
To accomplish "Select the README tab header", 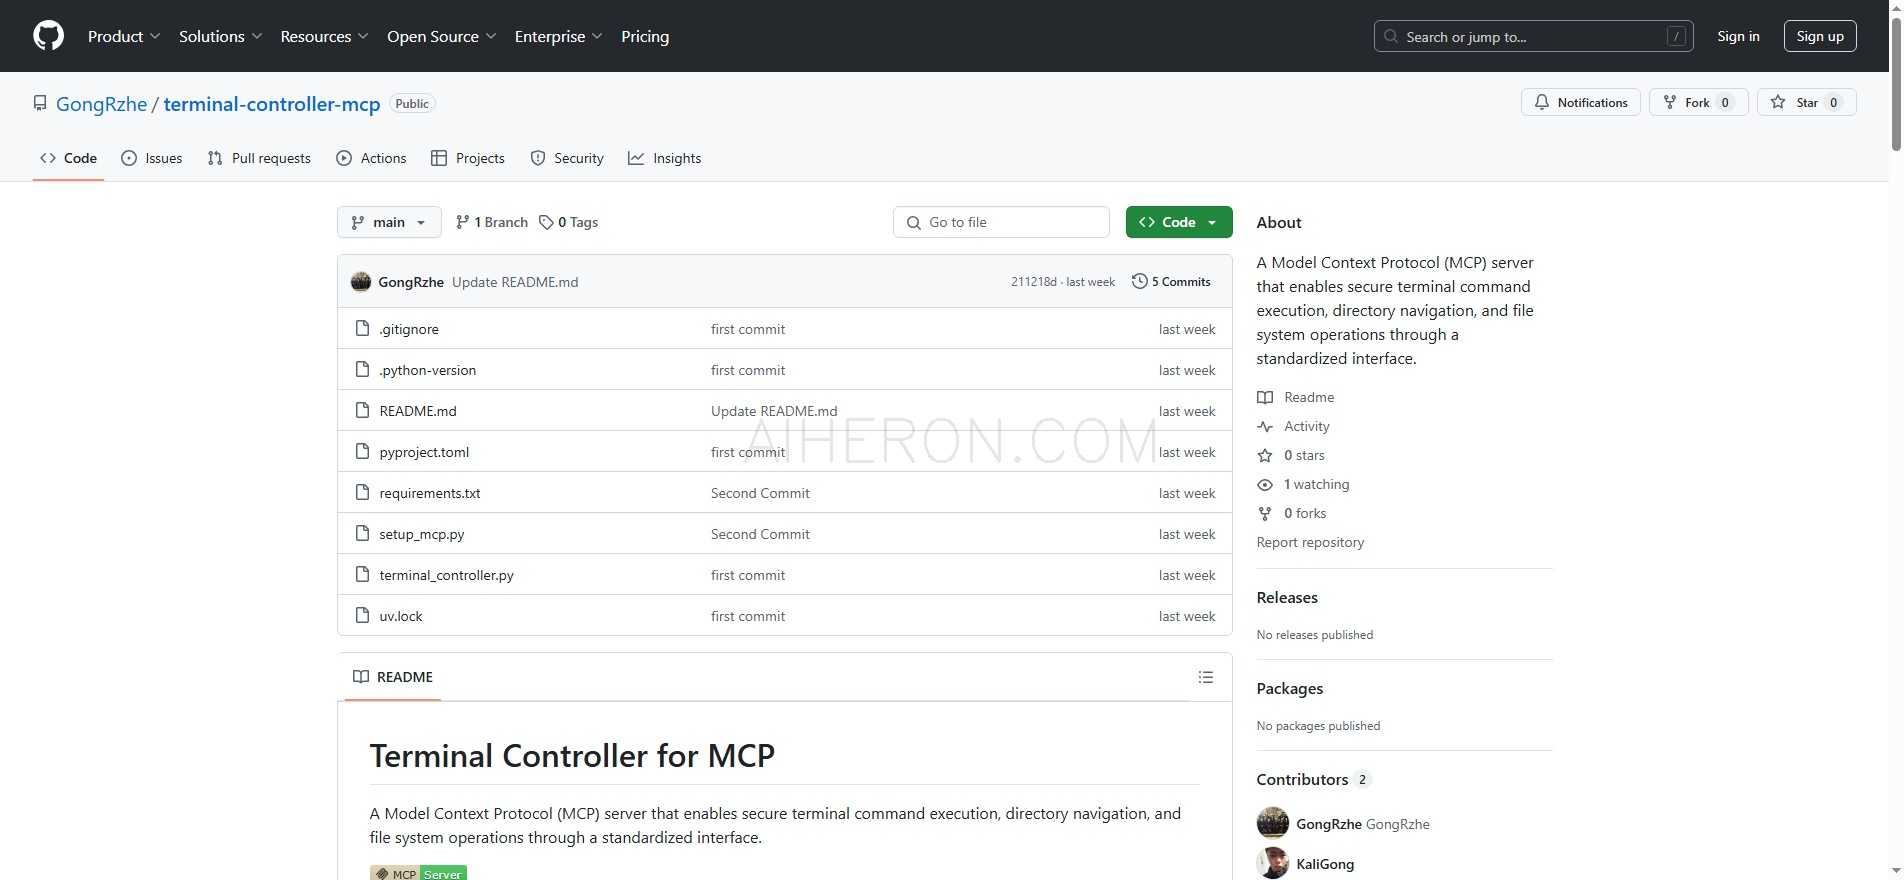I will coord(393,677).
